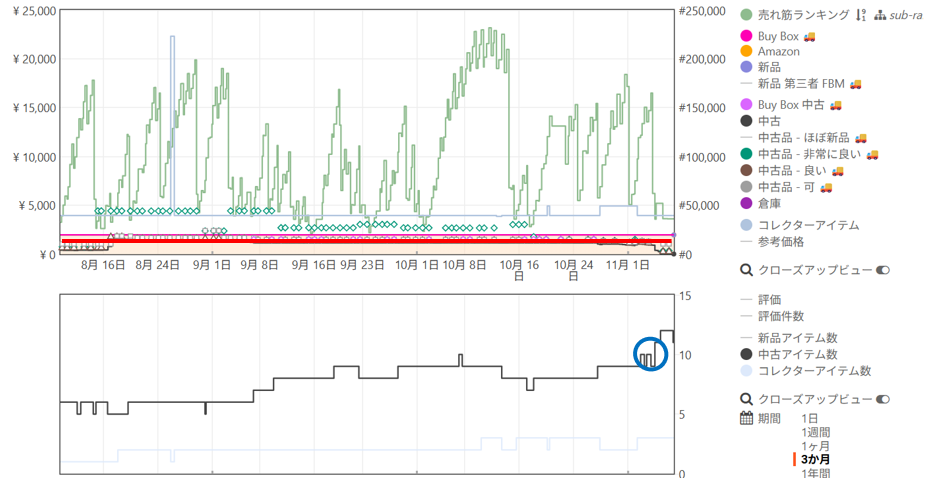Switch range to 1日
The image size is (930, 484).
point(809,418)
